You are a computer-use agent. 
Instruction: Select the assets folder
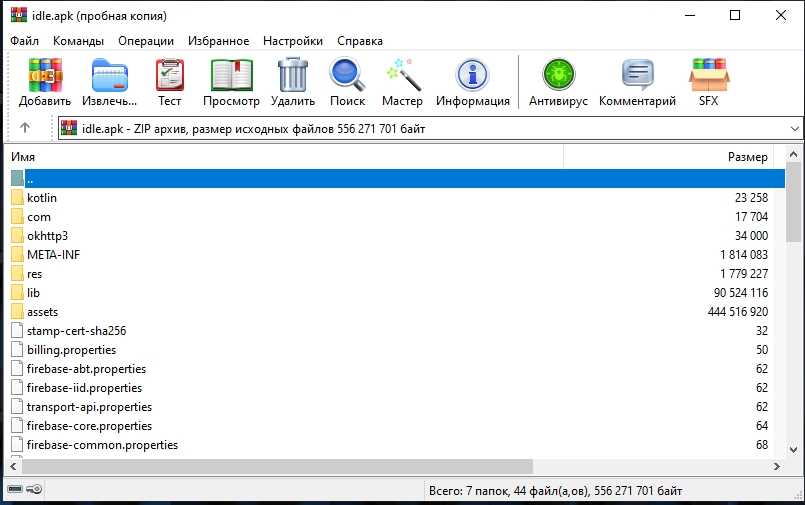click(42, 312)
